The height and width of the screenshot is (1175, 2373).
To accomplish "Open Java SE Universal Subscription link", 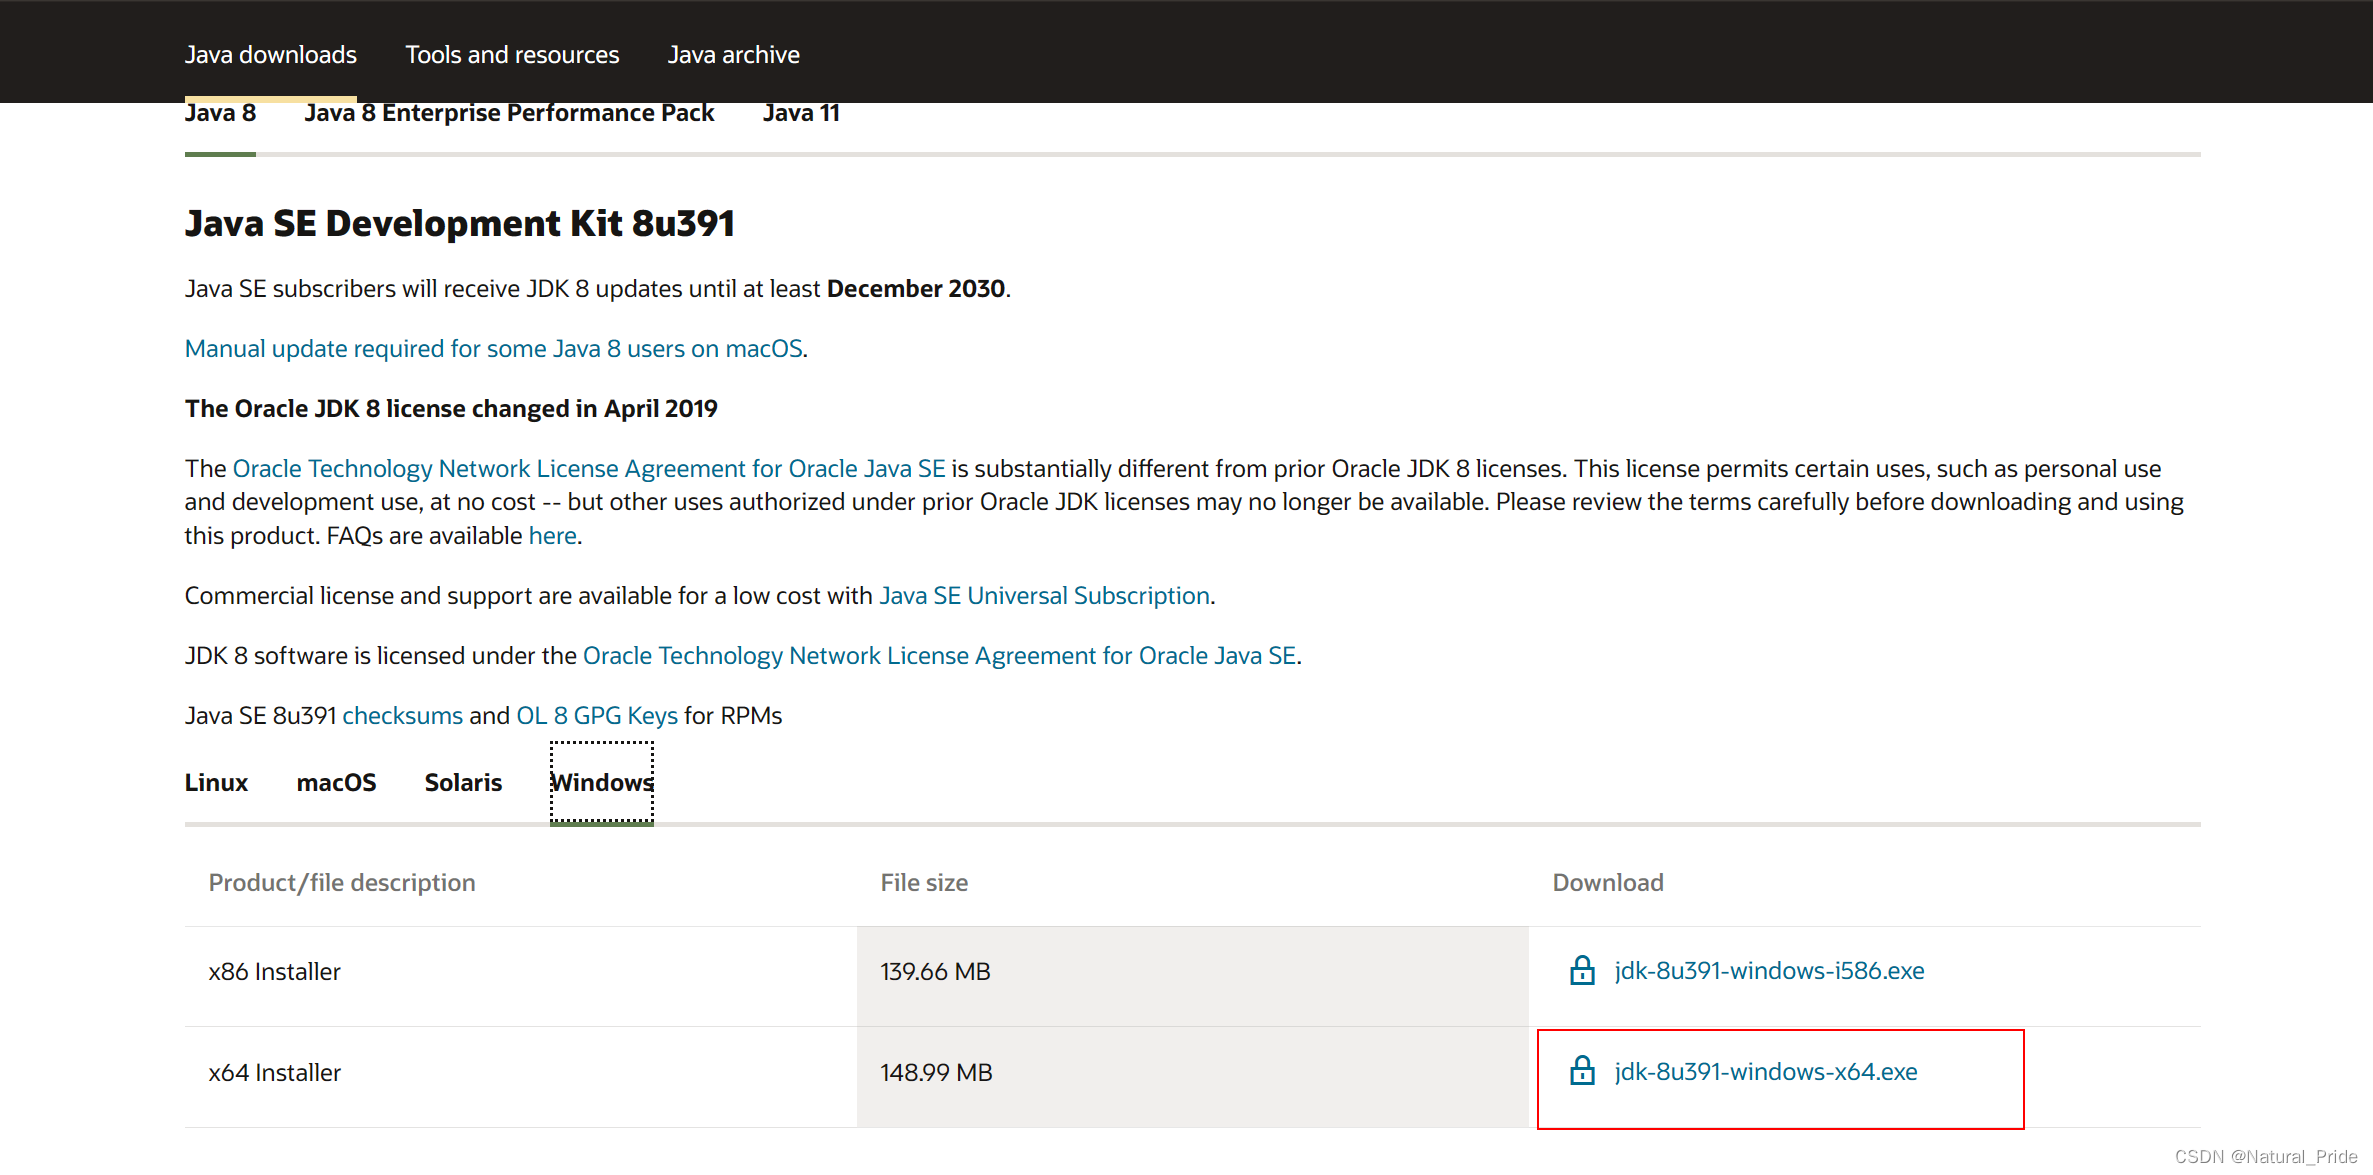I will click(x=1044, y=596).
